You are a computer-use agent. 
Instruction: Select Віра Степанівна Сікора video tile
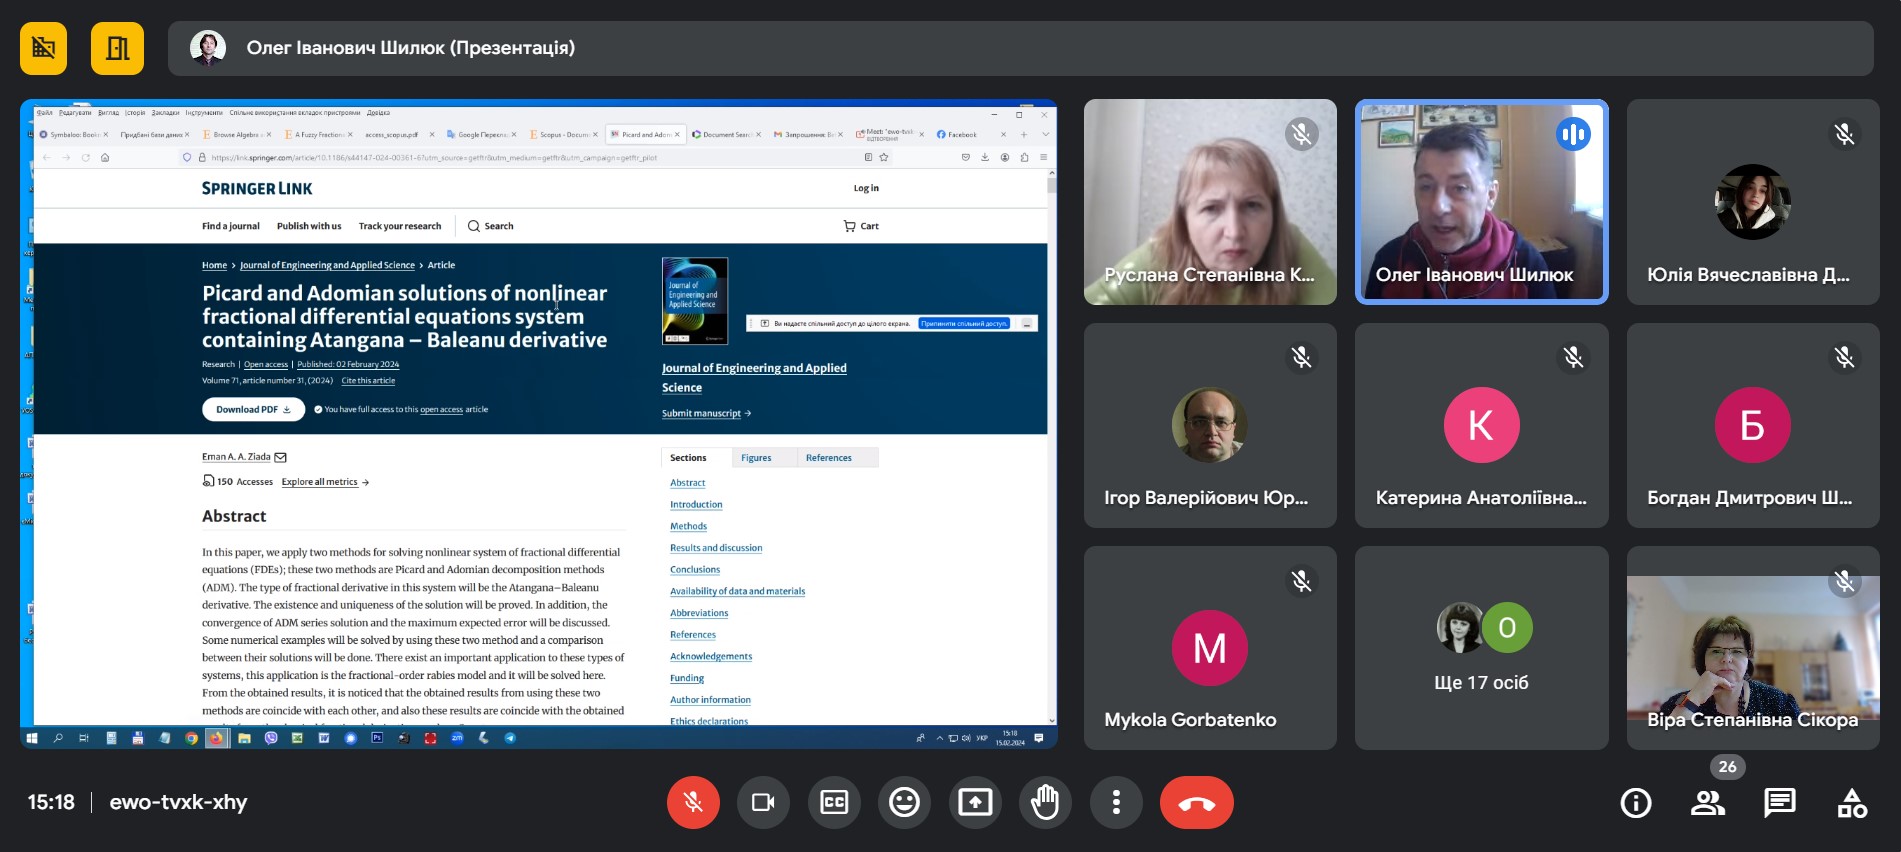[x=1753, y=648]
